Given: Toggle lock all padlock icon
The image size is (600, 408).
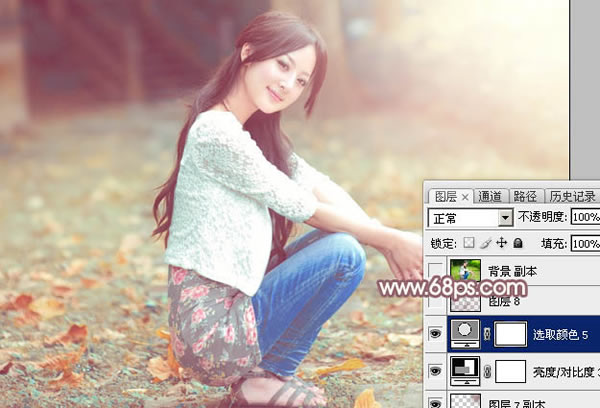Looking at the screenshot, I should pos(518,243).
